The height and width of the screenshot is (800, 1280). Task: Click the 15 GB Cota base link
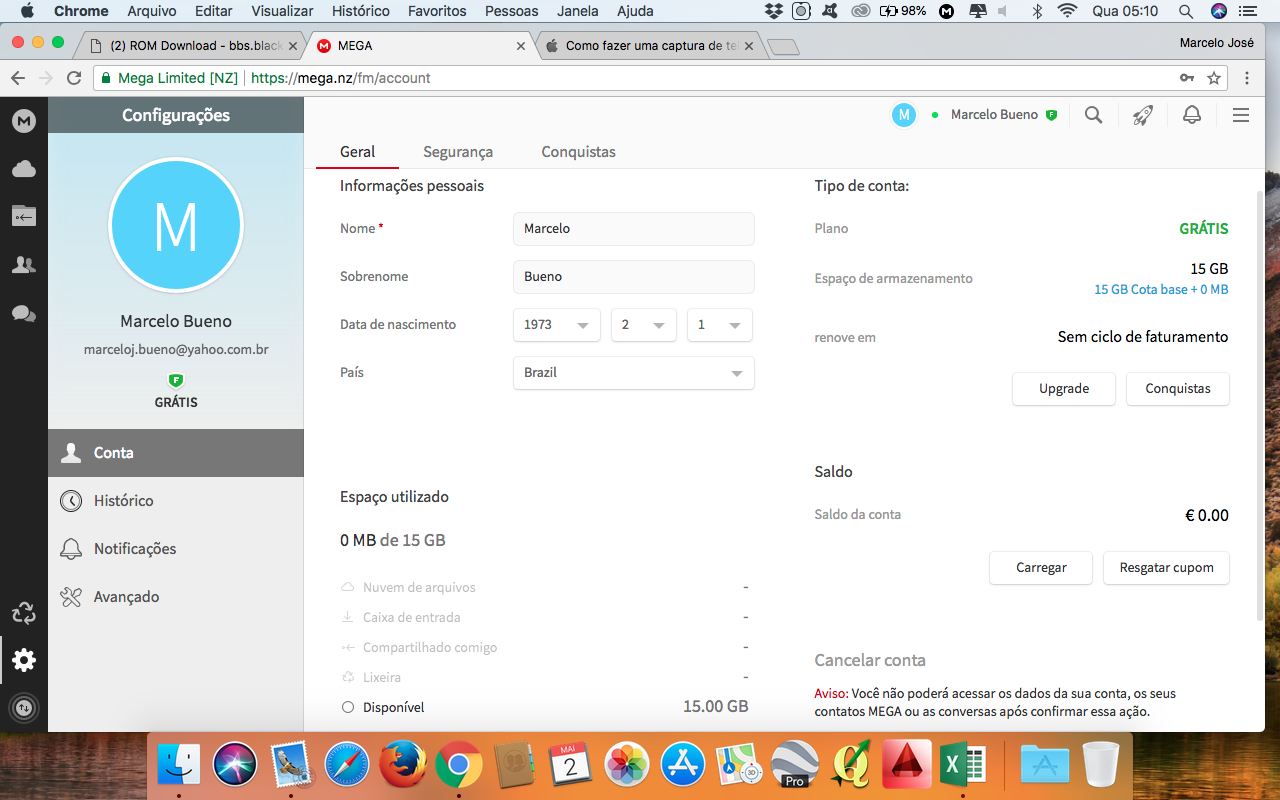[1161, 290]
